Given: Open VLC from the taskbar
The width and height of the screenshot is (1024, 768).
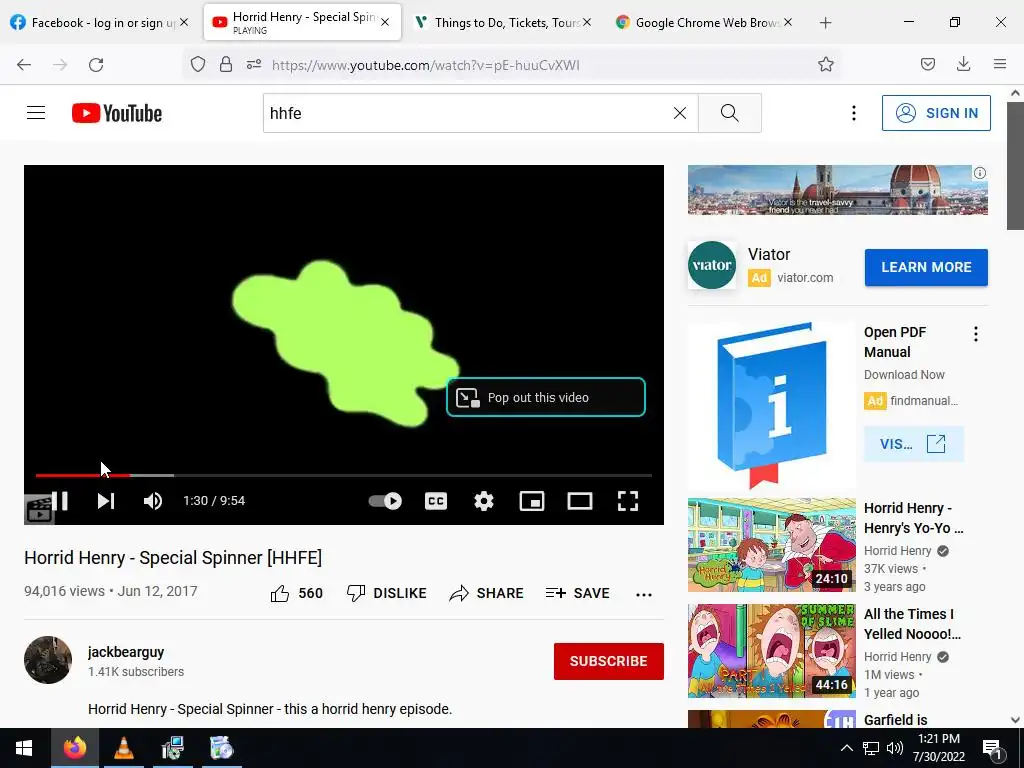Looking at the screenshot, I should coord(123,748).
